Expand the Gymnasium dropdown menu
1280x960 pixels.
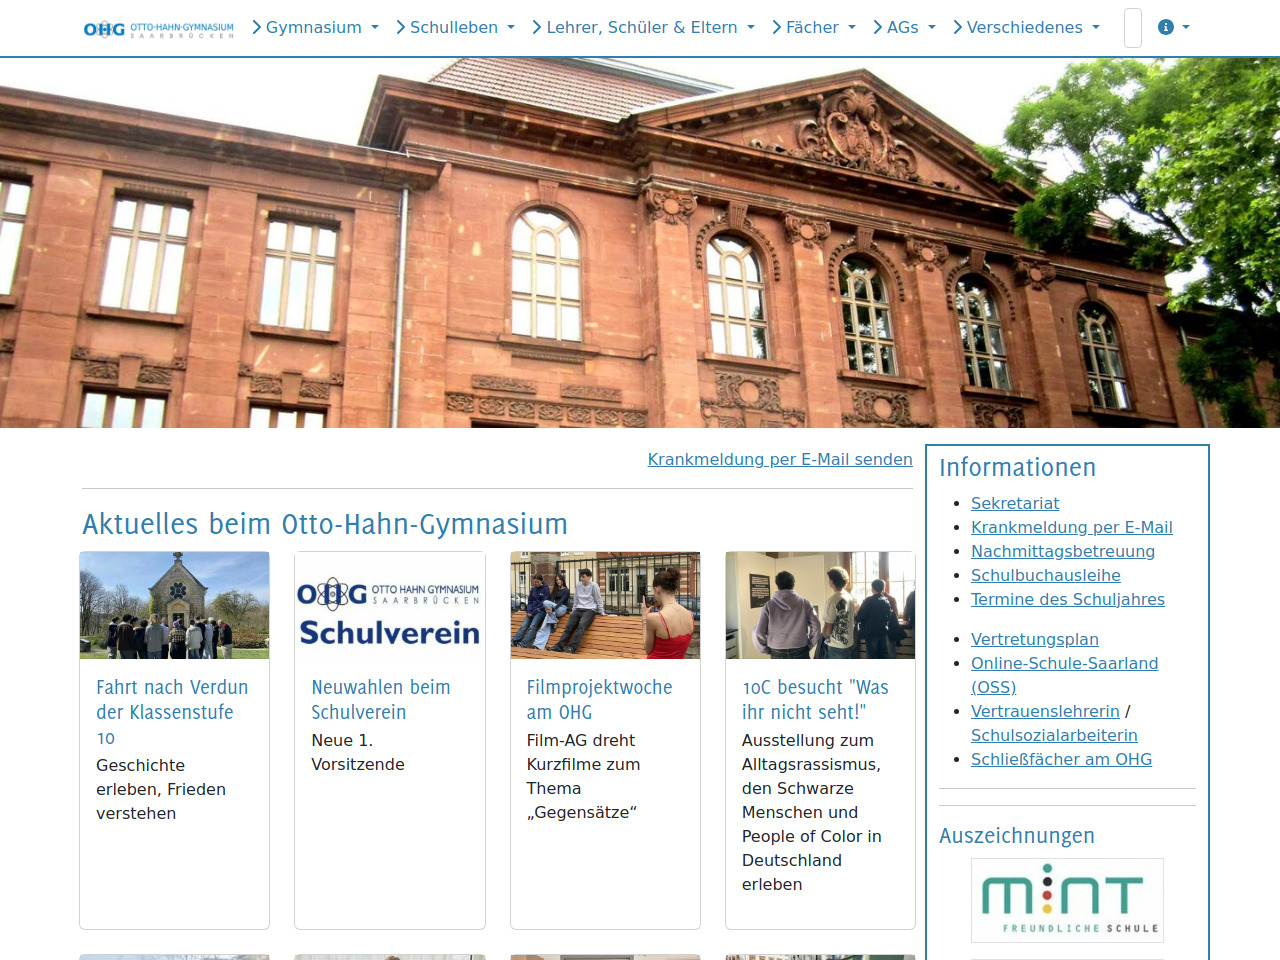[315, 28]
